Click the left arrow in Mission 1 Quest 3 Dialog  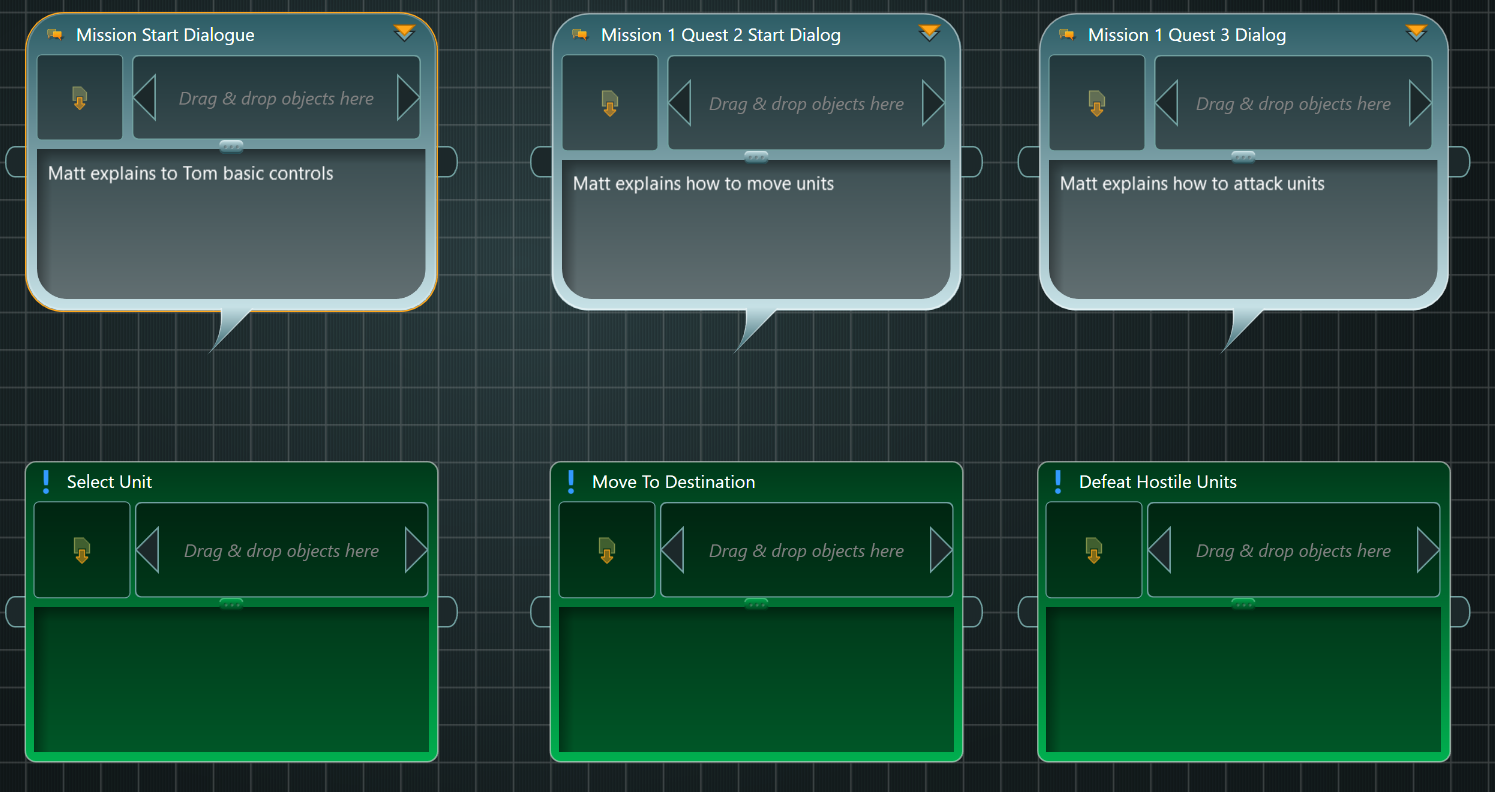coord(1167,103)
